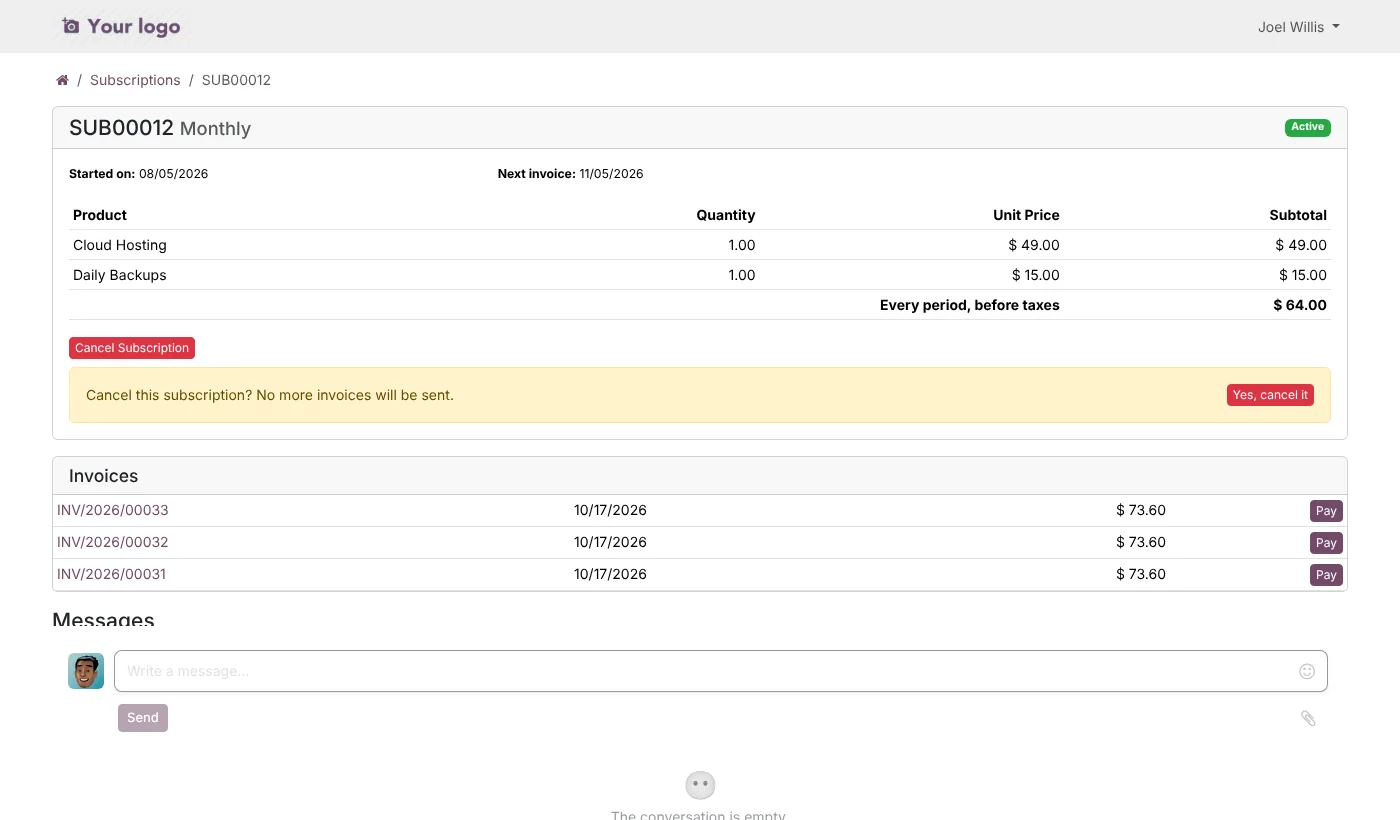The height and width of the screenshot is (820, 1400).
Task: Click the empty conversation face icon
Action: click(700, 785)
